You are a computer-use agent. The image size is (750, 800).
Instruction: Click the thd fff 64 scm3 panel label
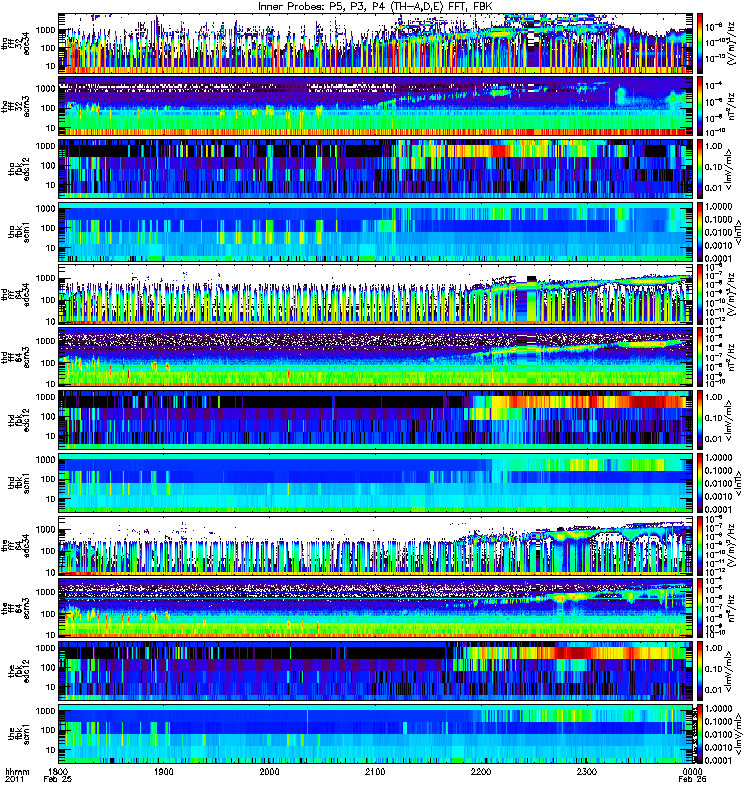coord(15,357)
